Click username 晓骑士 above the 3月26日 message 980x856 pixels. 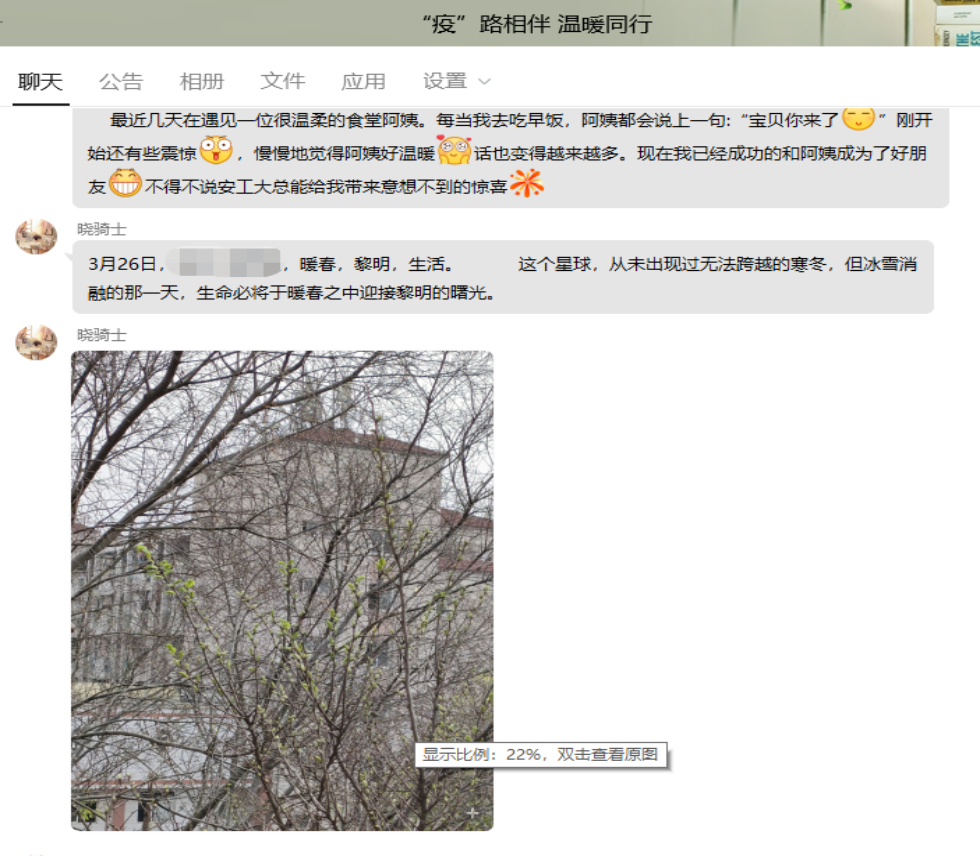[102, 229]
